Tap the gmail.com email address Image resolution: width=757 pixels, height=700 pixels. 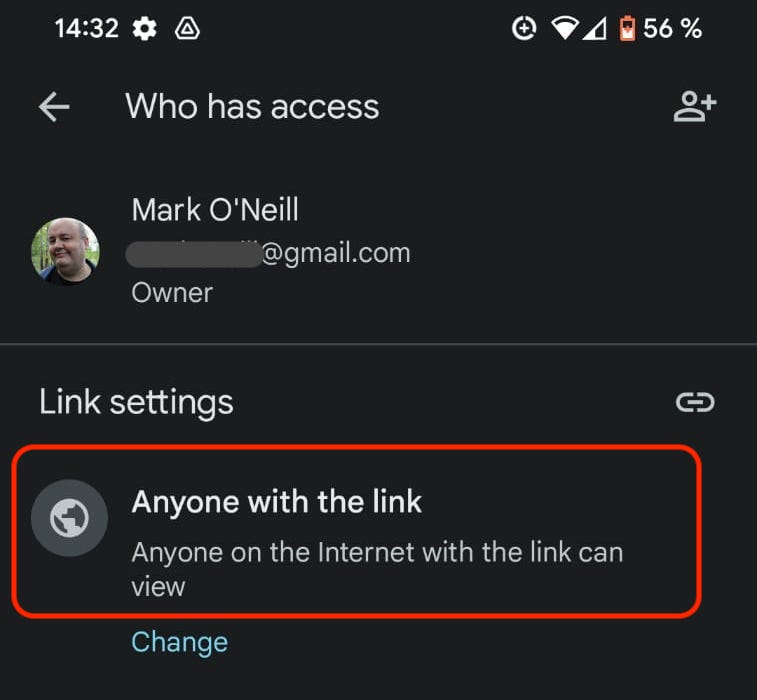click(268, 253)
